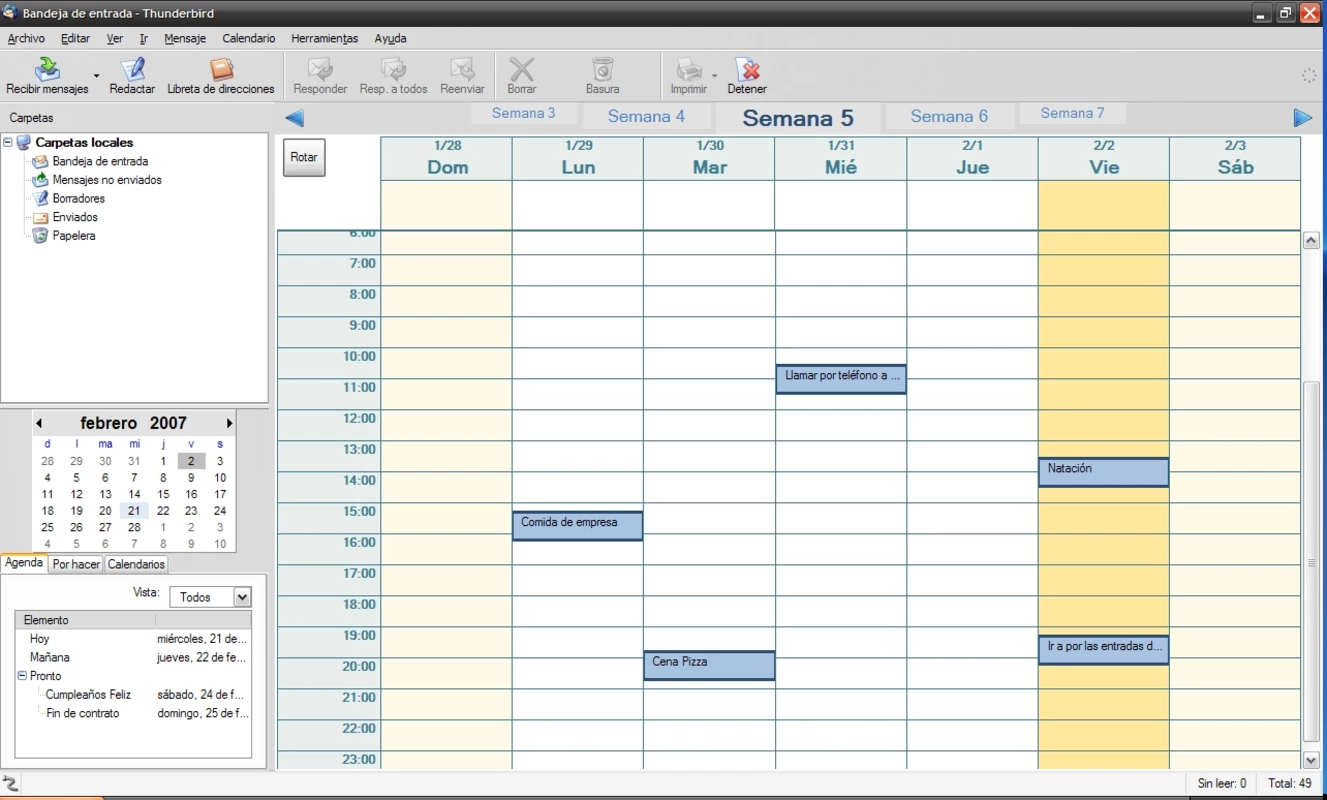Go to previous week with left arrow
The height and width of the screenshot is (800, 1327).
coord(294,118)
